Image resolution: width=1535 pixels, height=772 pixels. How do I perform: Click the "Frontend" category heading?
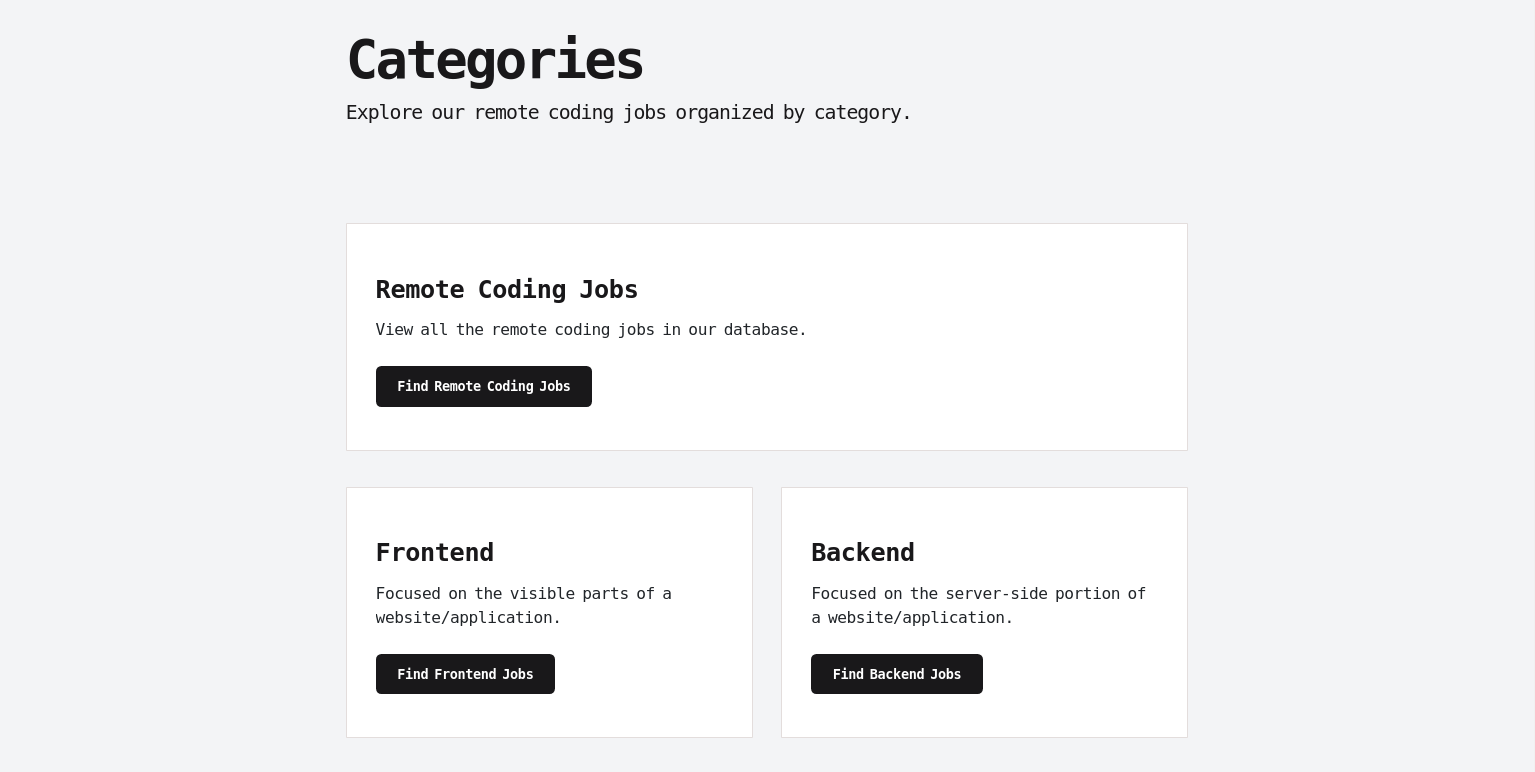pos(434,552)
